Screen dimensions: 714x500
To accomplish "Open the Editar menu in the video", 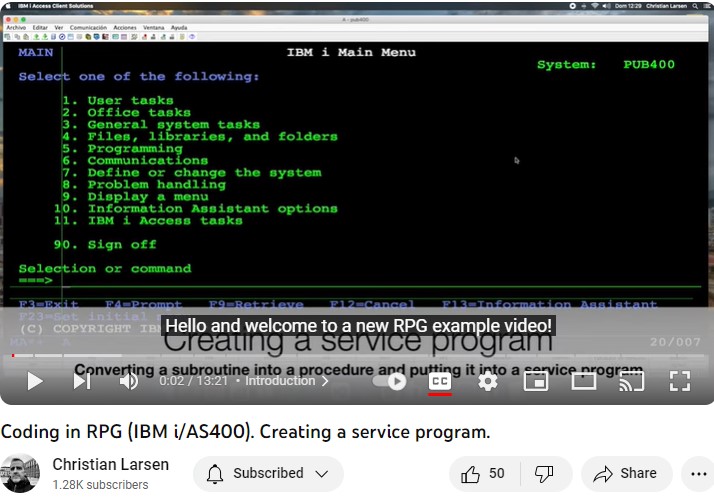I will tap(40, 28).
